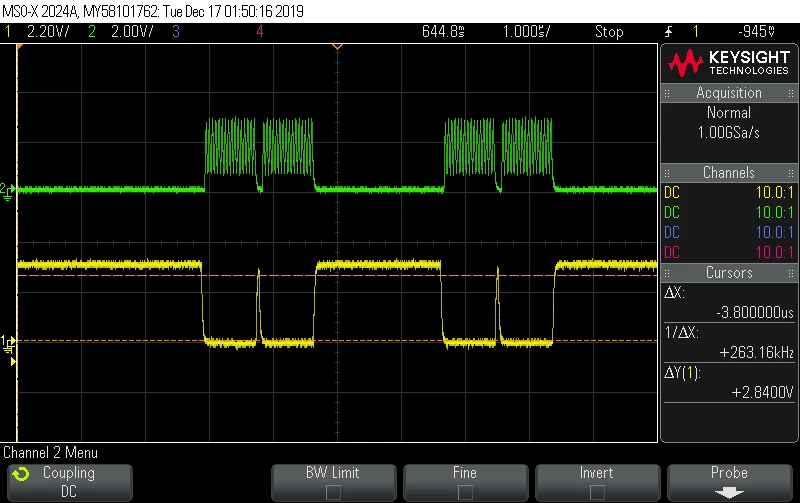Screen dimensions: 800x503
Task: Select channel 1 scale 2.20V/
Action: click(x=47, y=32)
